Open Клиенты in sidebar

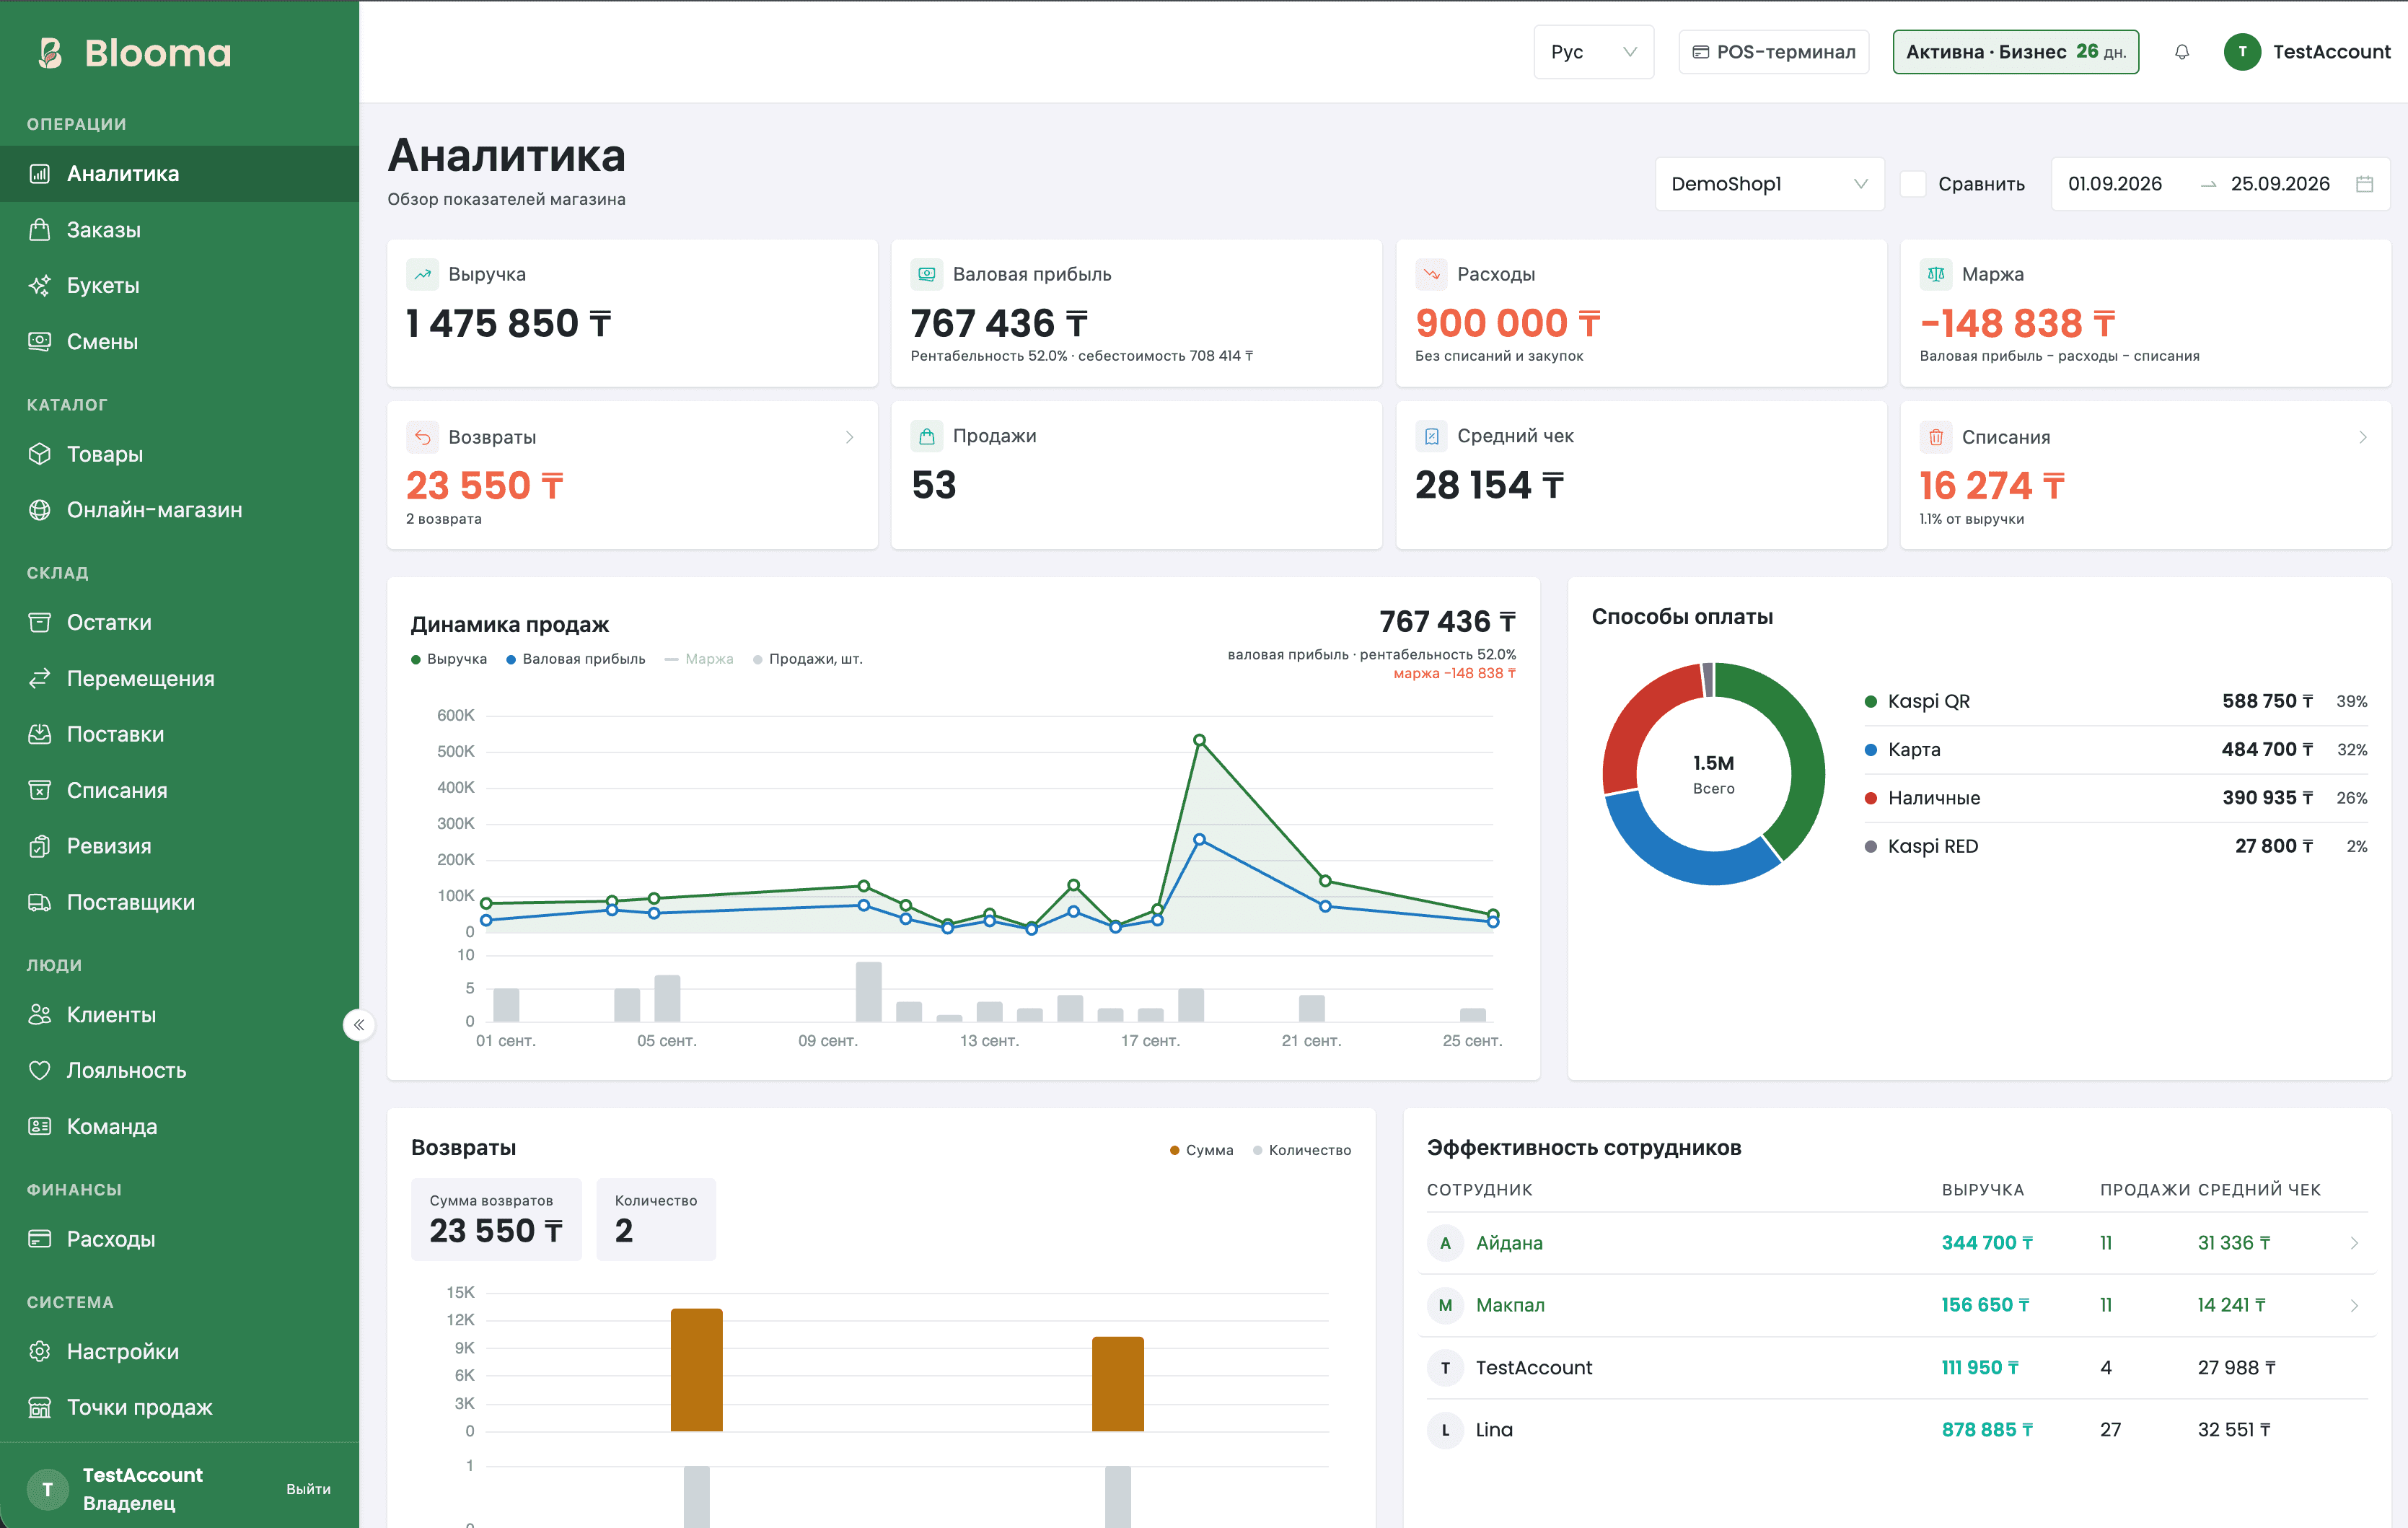tap(179, 1014)
